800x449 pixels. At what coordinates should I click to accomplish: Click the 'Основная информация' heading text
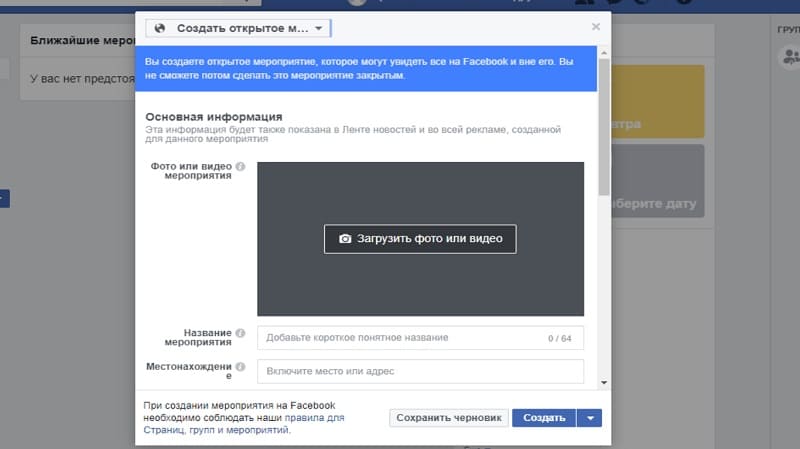pyautogui.click(x=214, y=117)
